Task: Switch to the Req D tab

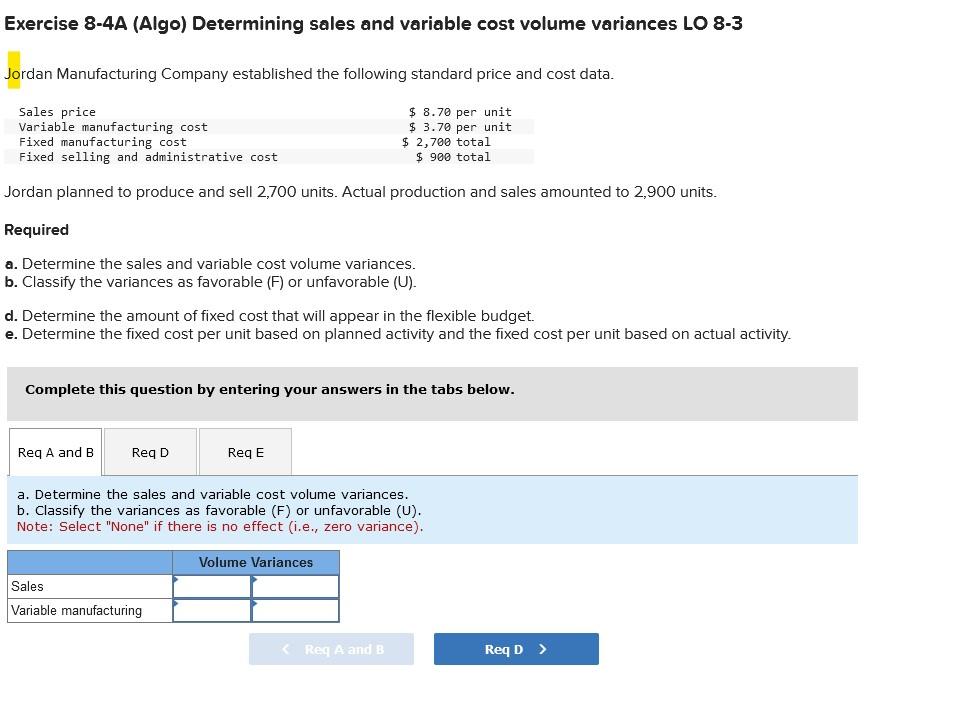Action: pos(149,452)
